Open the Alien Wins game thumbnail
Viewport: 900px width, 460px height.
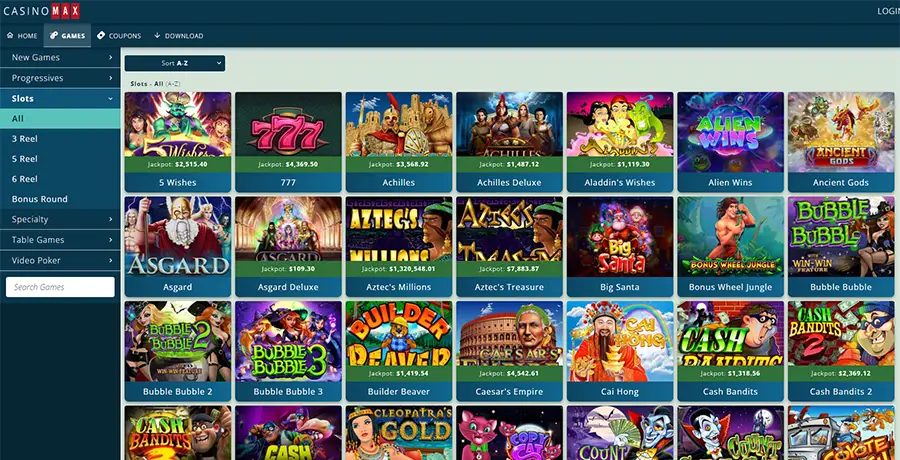(x=730, y=132)
